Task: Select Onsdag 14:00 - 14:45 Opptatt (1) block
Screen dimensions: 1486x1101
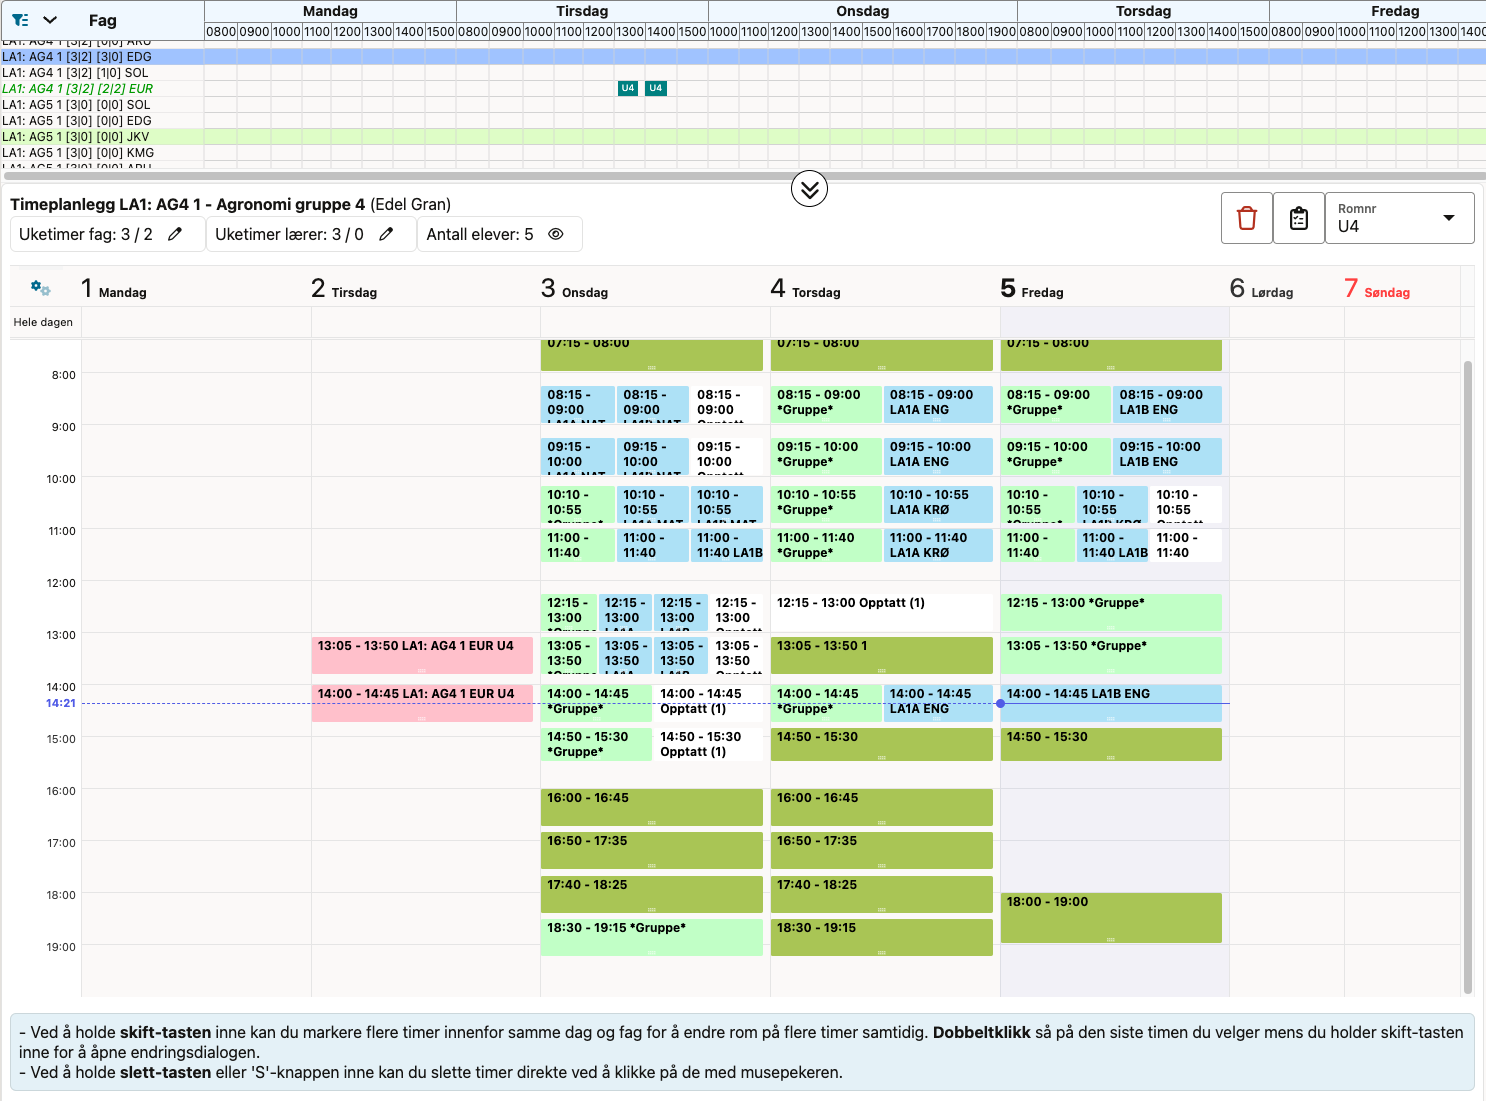Action: [708, 703]
